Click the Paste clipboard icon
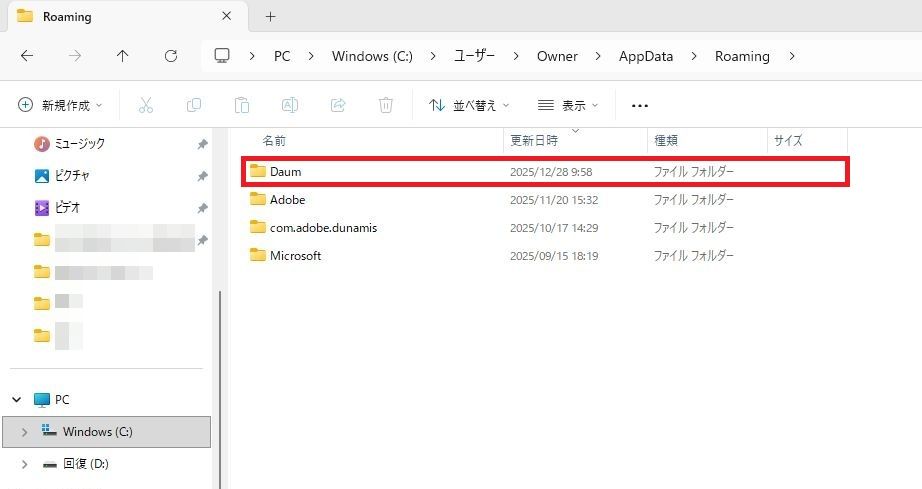This screenshot has height=489, width=922. (x=241, y=105)
